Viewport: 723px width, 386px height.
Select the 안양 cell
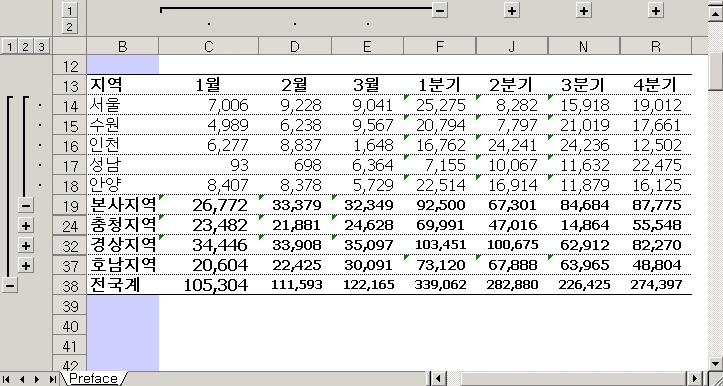[x=123, y=185]
